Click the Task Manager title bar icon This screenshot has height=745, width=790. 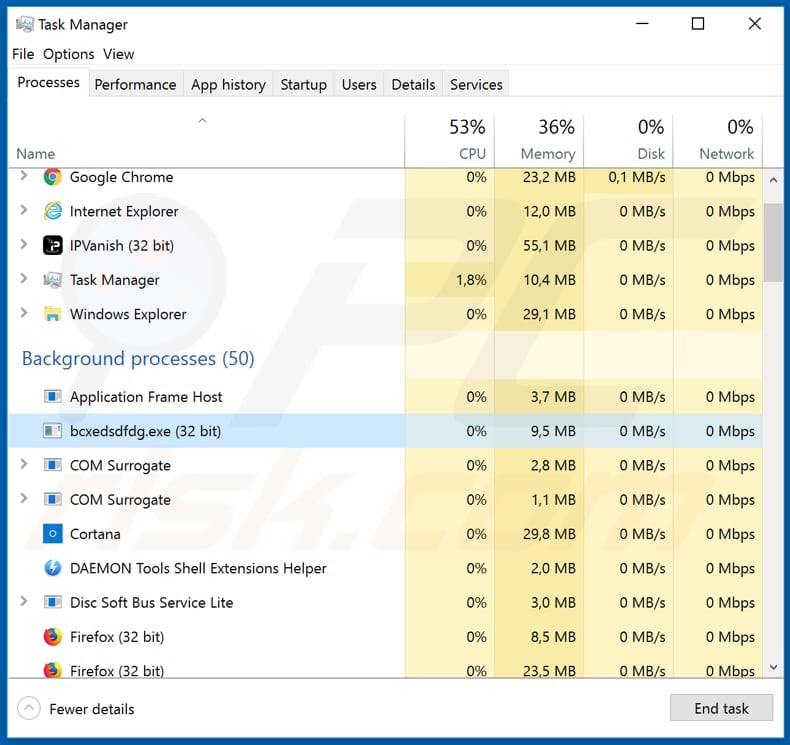click(25, 24)
